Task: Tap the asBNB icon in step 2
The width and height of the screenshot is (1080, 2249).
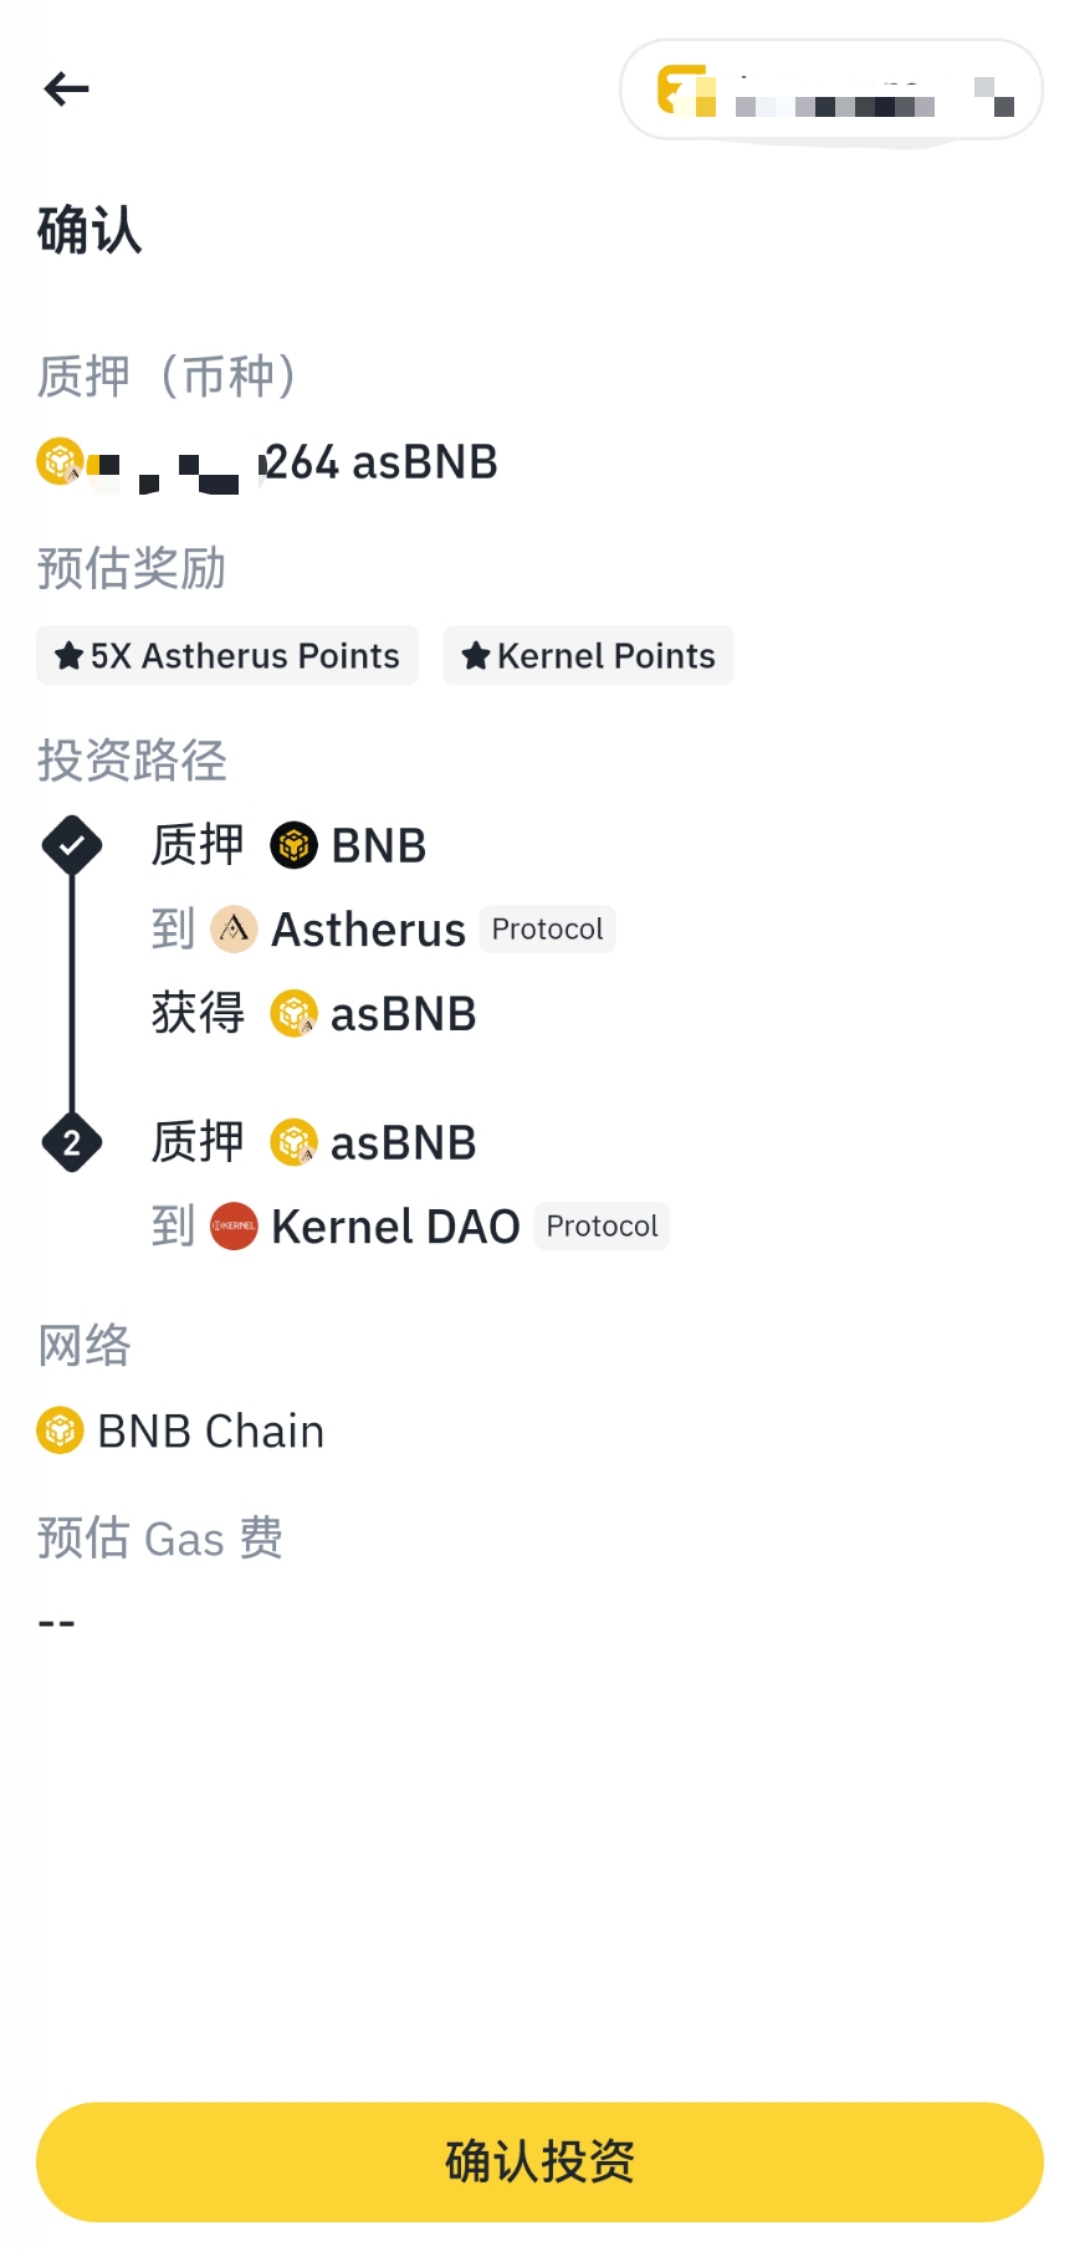Action: (x=294, y=1142)
